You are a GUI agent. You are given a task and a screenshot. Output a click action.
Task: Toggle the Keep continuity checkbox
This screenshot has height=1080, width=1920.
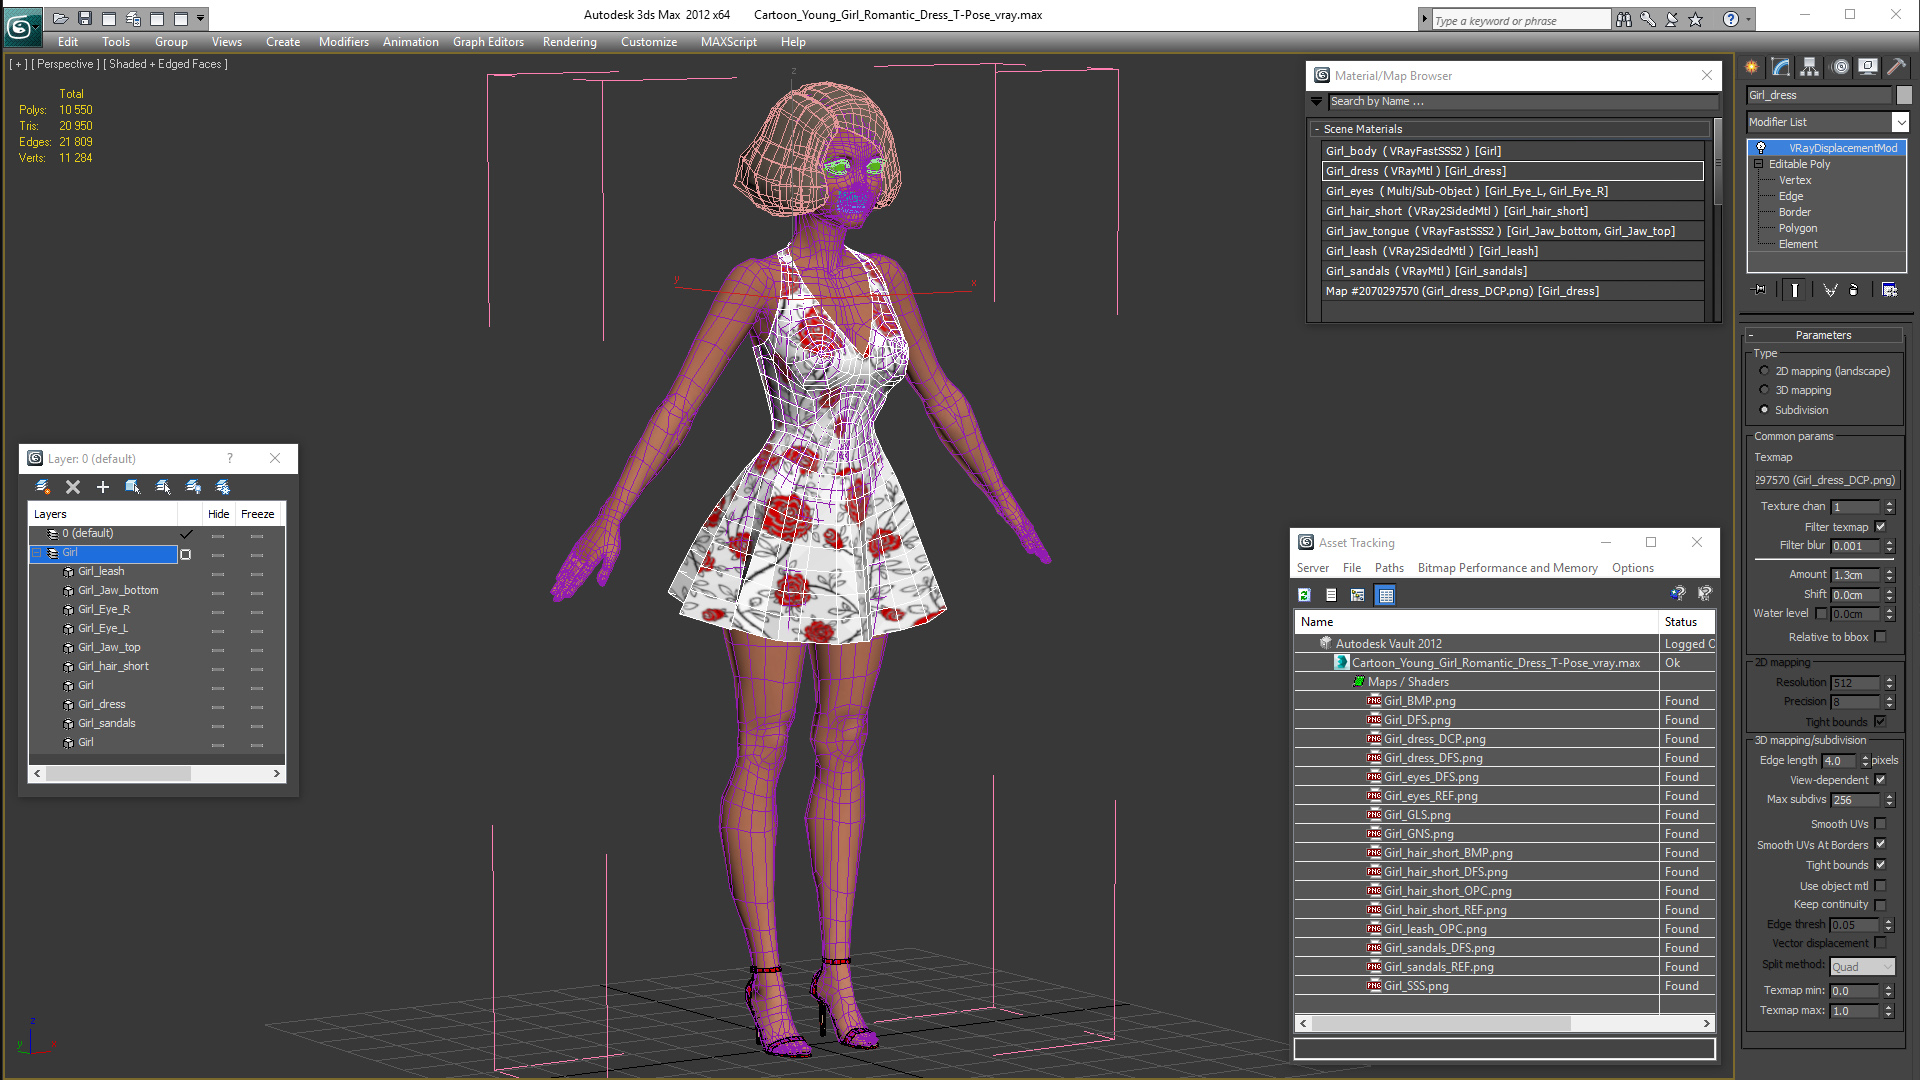click(1880, 905)
